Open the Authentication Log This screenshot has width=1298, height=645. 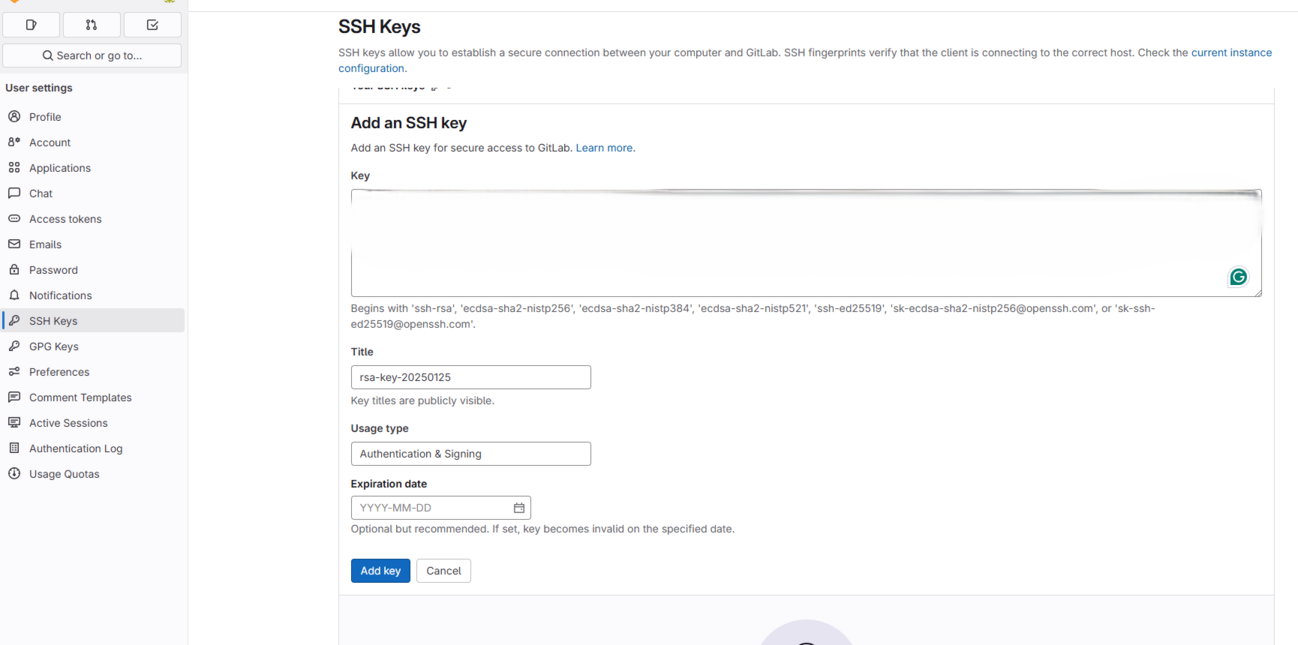point(93,448)
